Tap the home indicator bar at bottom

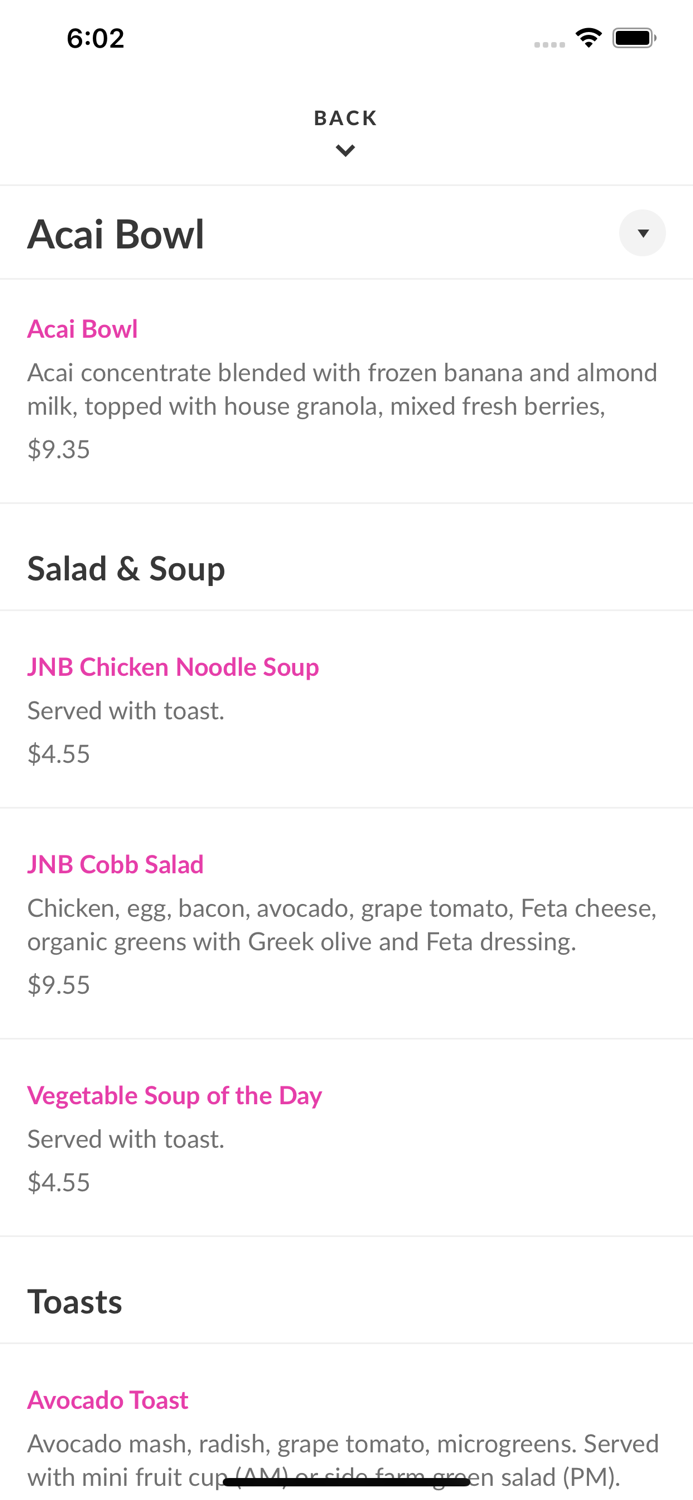346,1482
